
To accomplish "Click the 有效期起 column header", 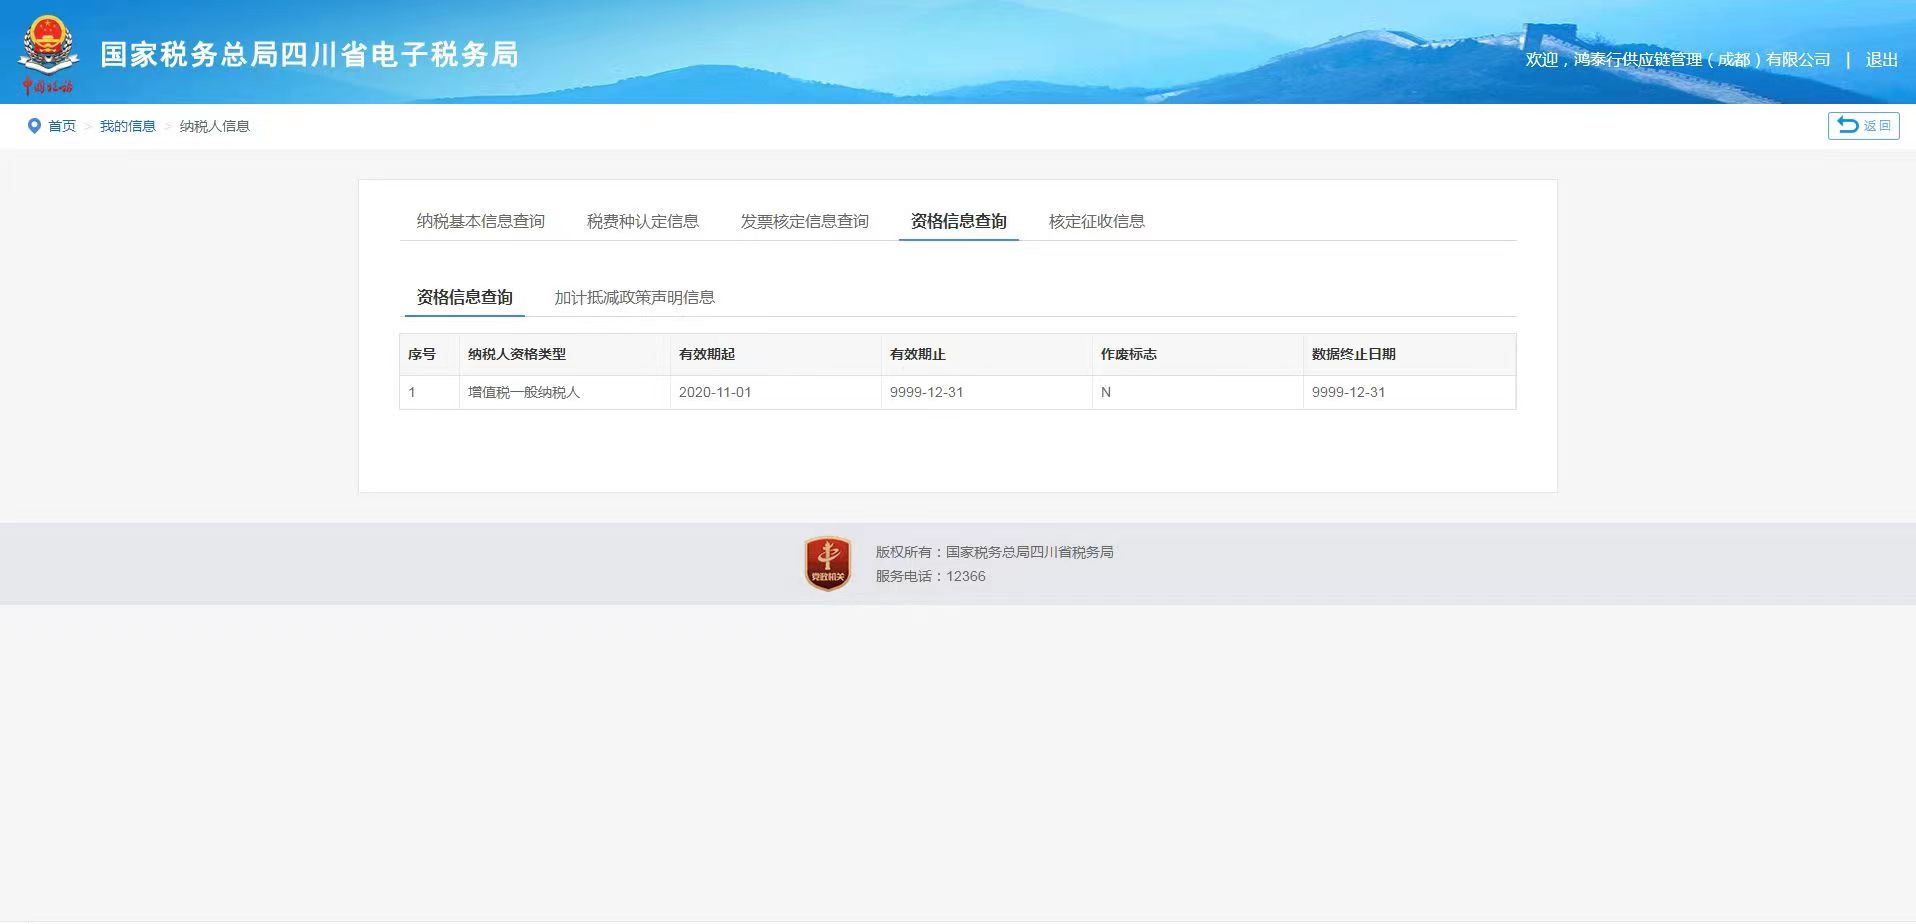I will click(707, 354).
